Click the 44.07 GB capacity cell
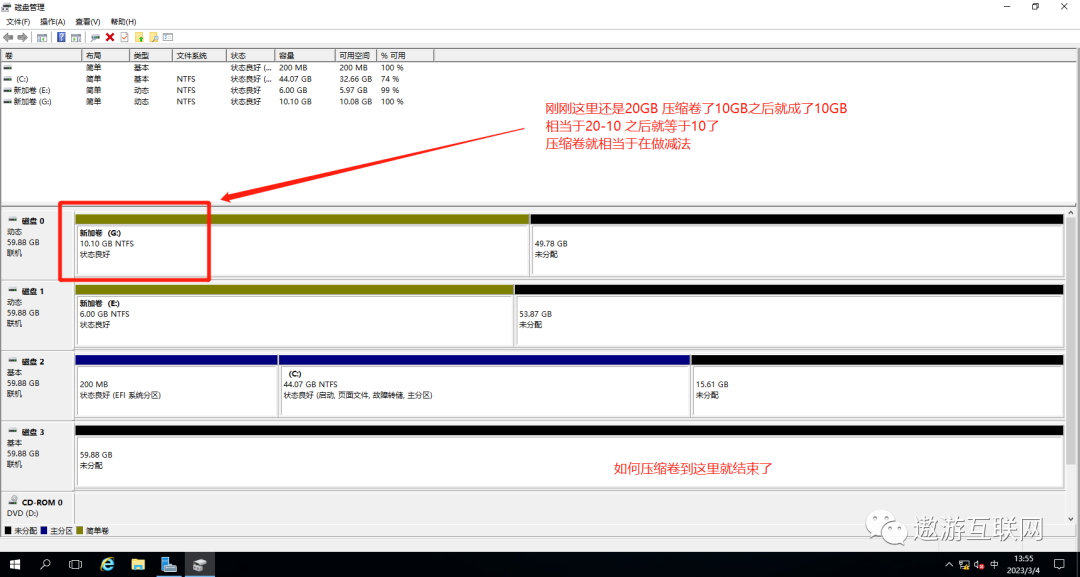This screenshot has height=577, width=1080. click(x=295, y=79)
